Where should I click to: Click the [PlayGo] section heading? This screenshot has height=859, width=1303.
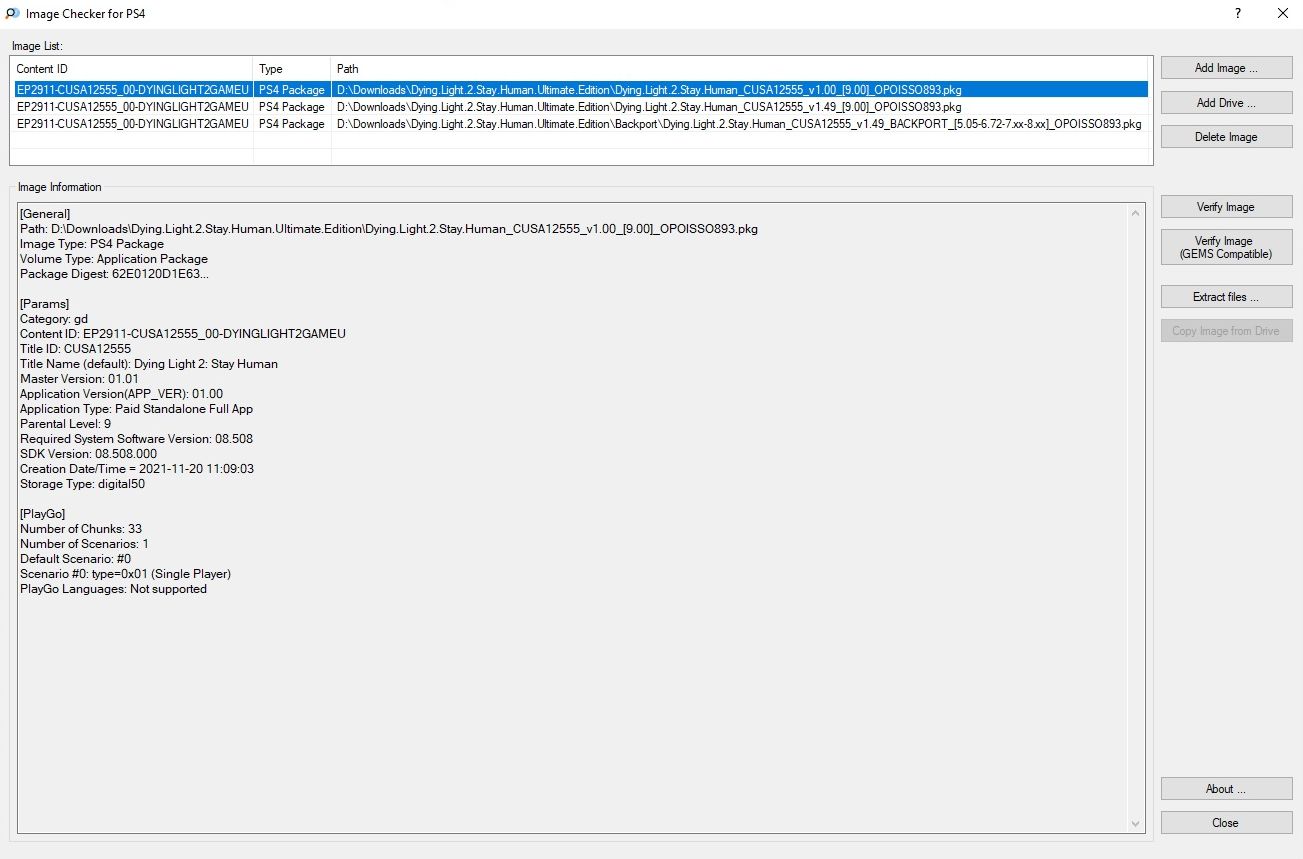[x=43, y=514]
